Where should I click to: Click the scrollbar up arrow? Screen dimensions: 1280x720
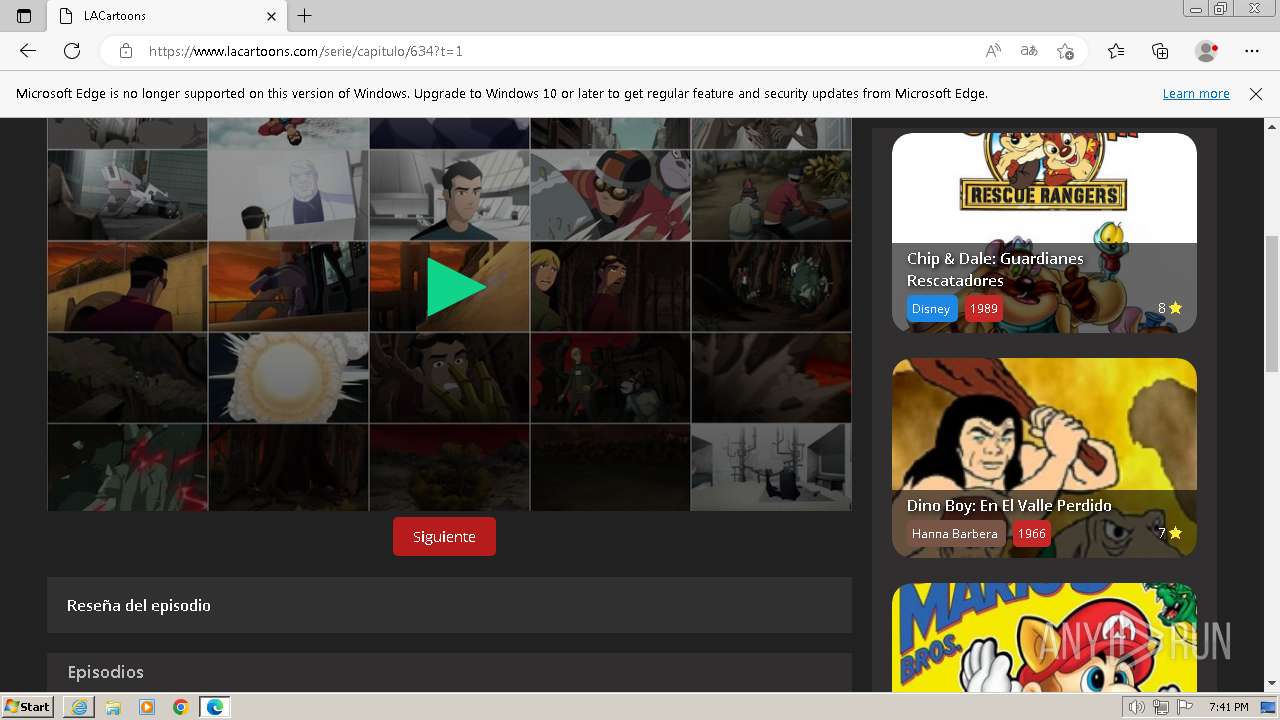(x=1272, y=127)
